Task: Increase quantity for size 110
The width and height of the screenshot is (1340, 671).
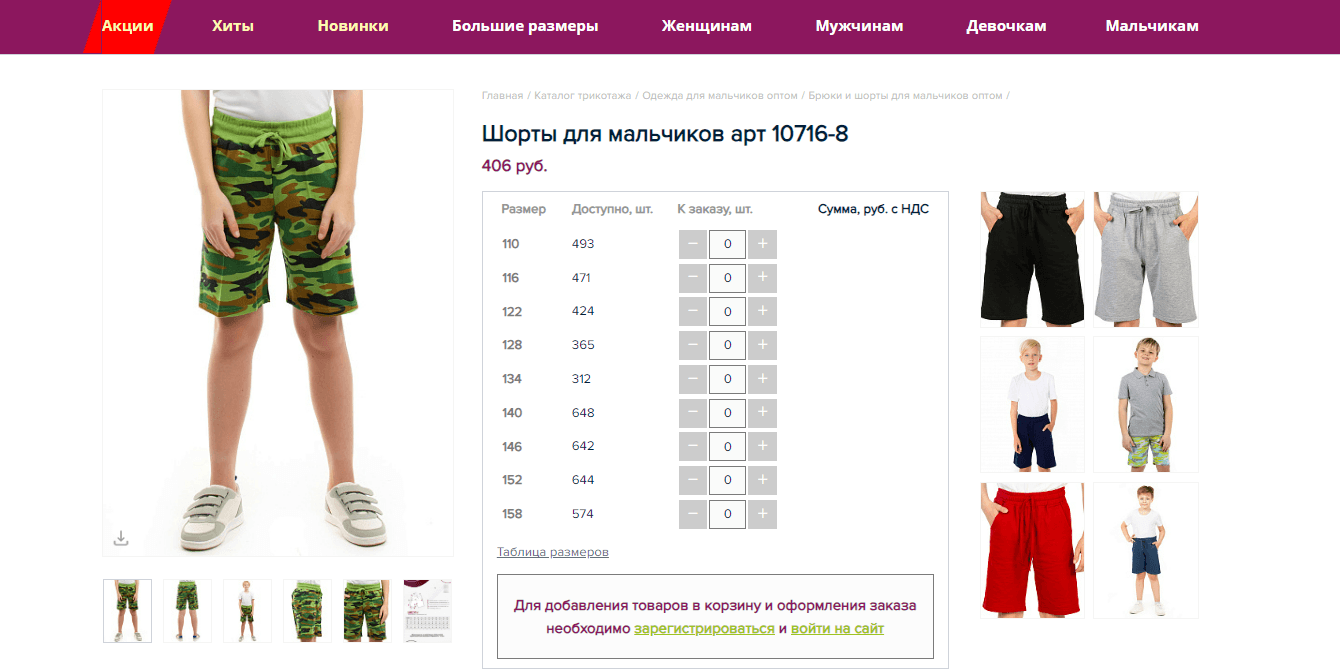Action: point(762,244)
